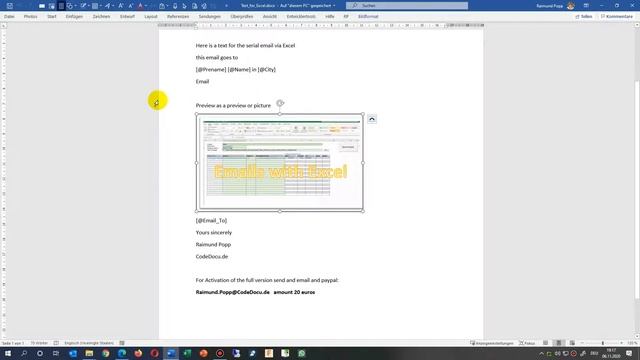Open the Opera browser from the taskbar

[155, 353]
